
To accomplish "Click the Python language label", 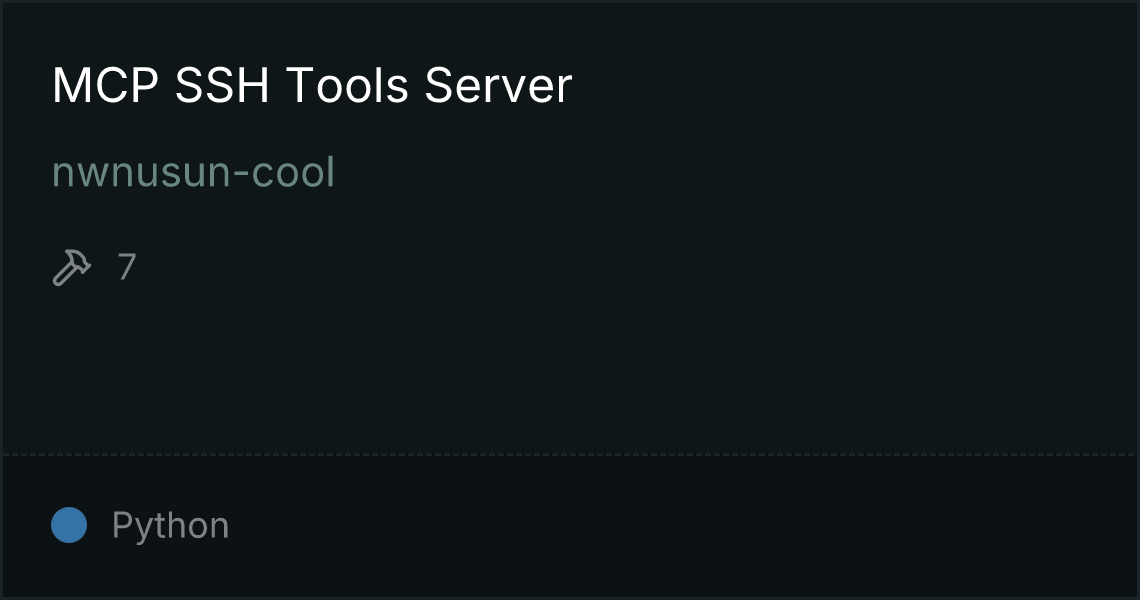I will [x=170, y=526].
